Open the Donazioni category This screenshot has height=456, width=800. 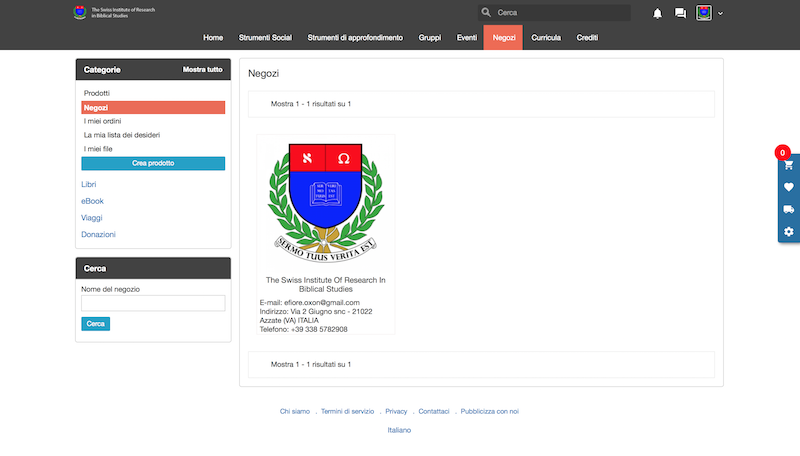(98, 235)
